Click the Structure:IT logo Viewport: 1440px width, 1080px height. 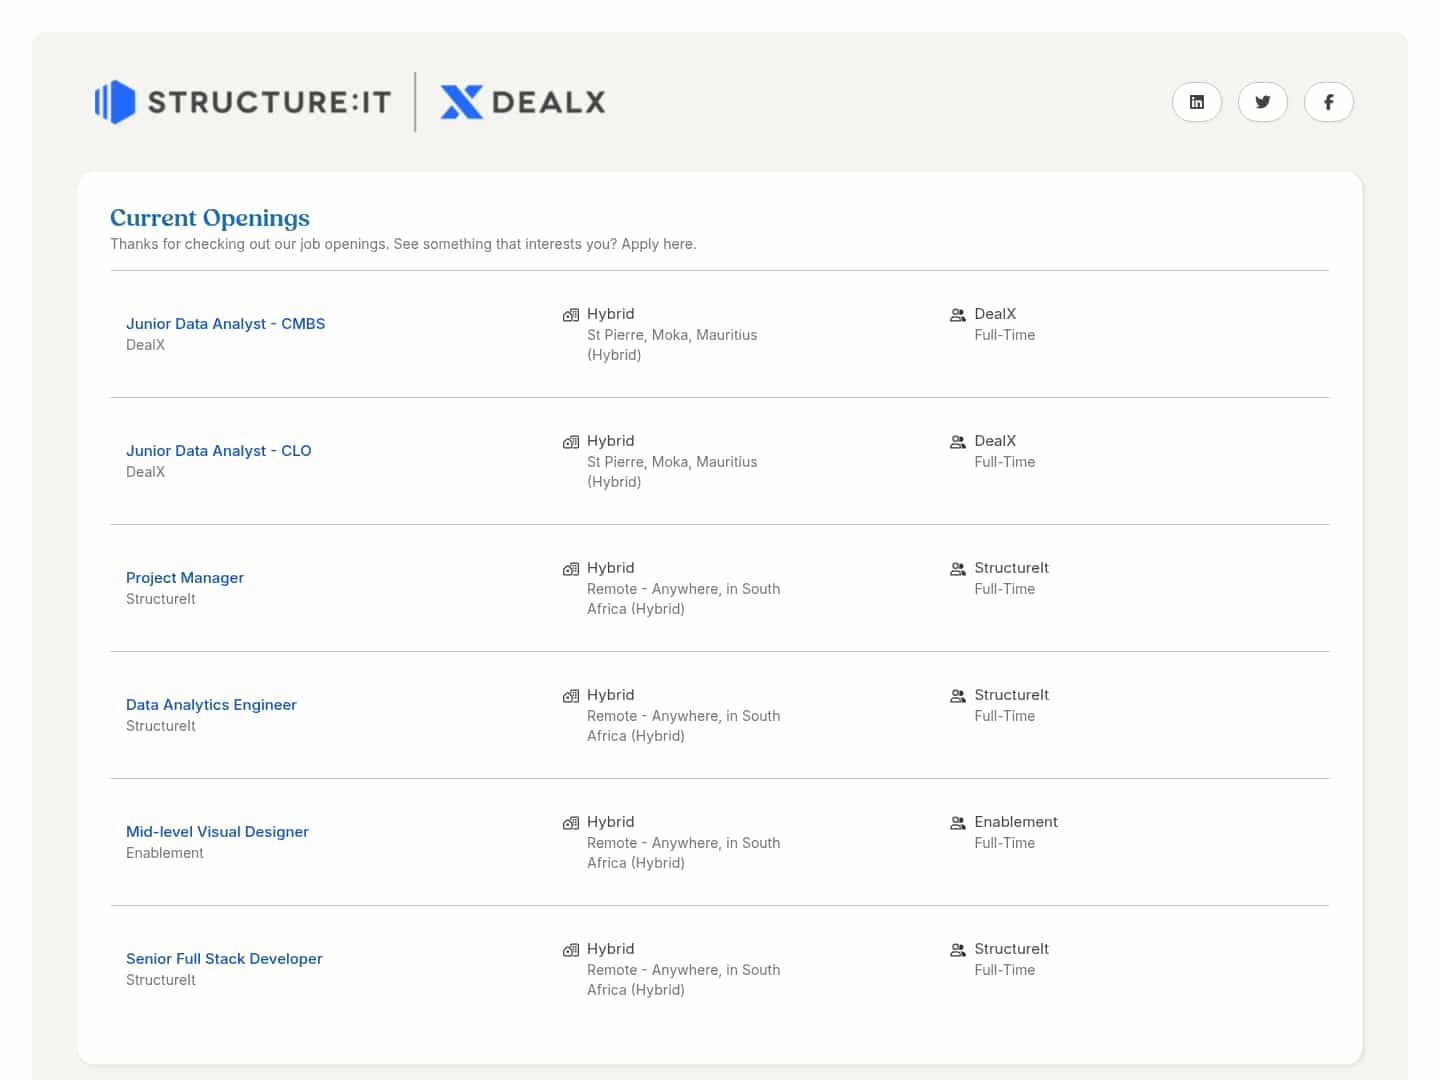coord(243,102)
